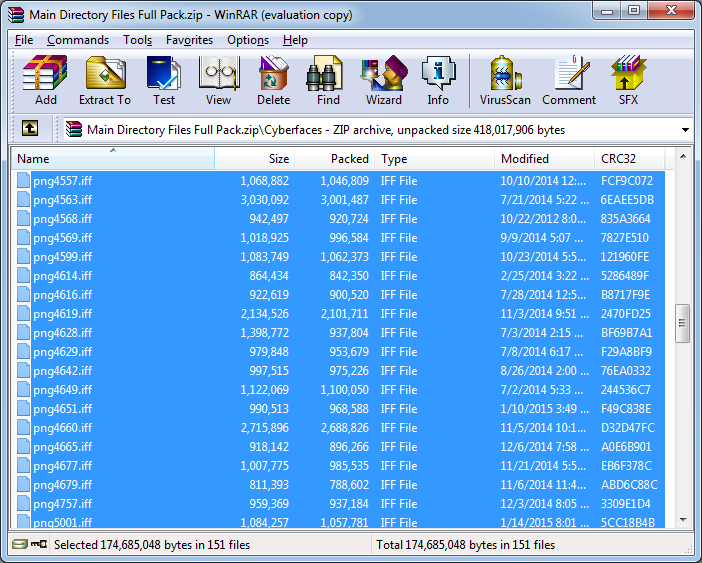This screenshot has width=702, height=563.
Task: Open the Extract To tool
Action: pyautogui.click(x=105, y=81)
